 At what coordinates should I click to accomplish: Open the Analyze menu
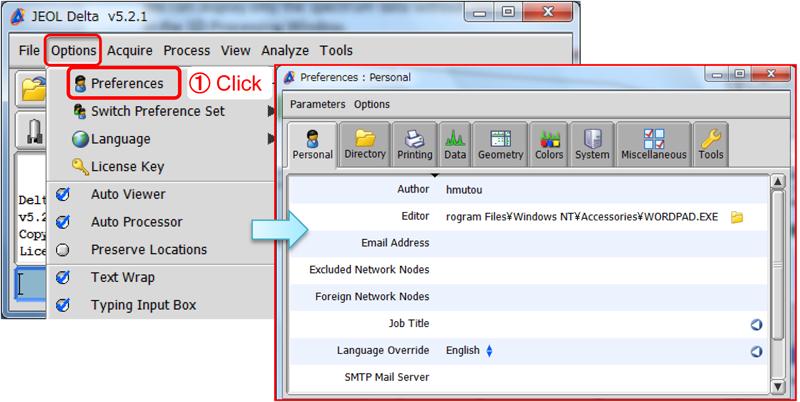[285, 51]
